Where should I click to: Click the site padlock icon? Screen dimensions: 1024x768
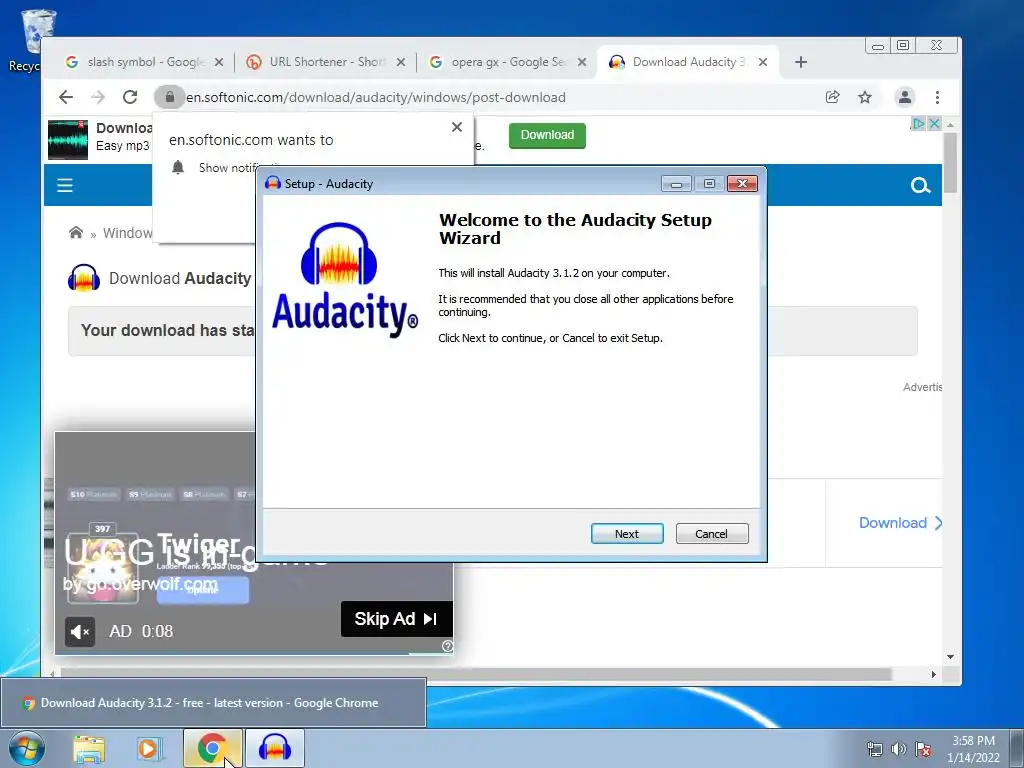169,97
